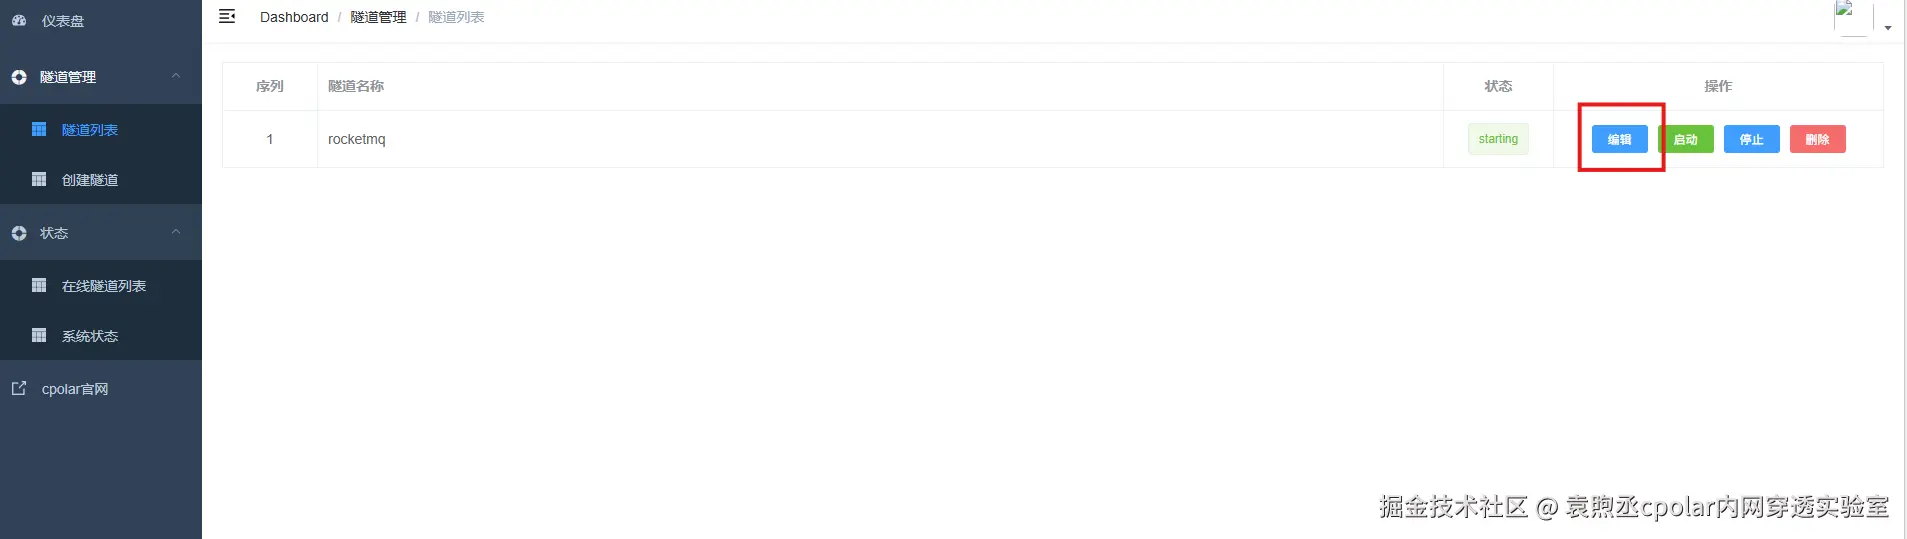1907x539 pixels.
Task: Click the grid icon beside 创建隧道
Action: tap(39, 179)
